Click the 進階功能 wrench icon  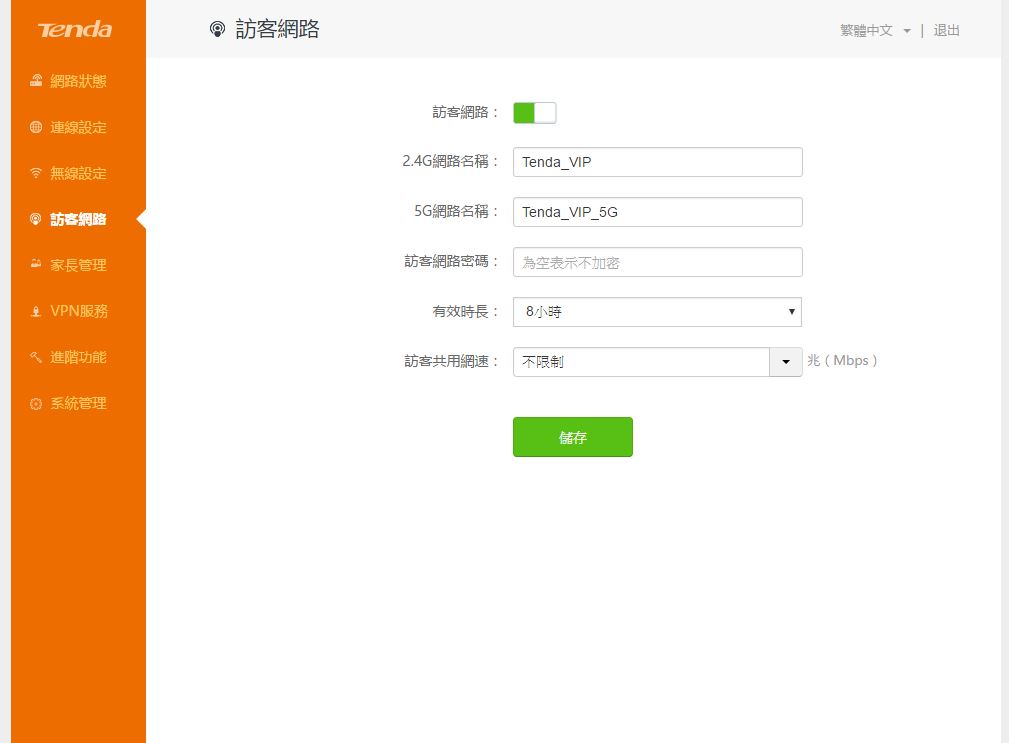click(36, 357)
